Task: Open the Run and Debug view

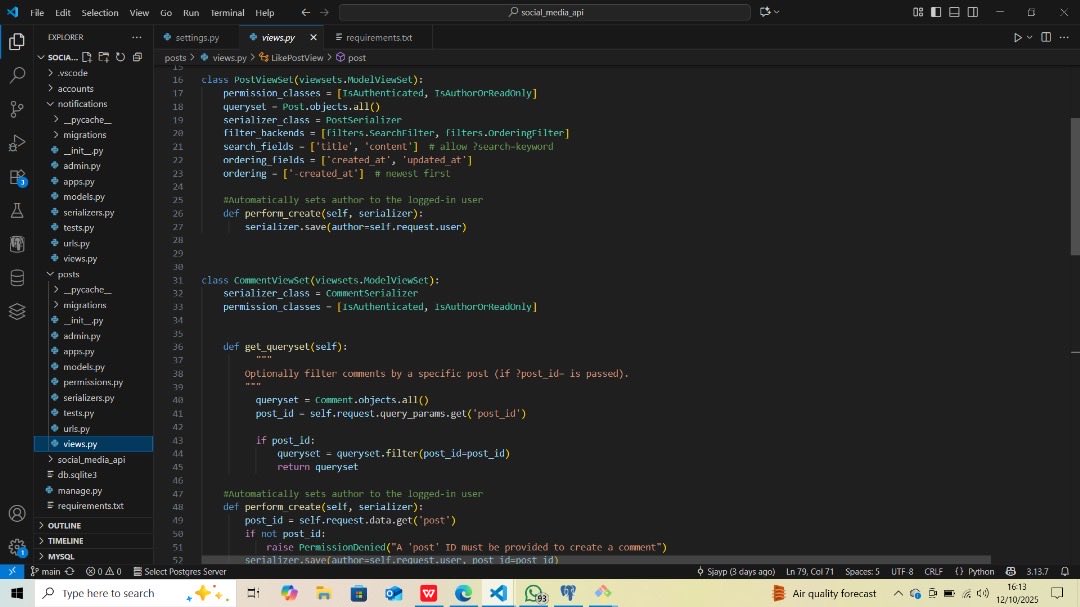Action: tap(17, 143)
